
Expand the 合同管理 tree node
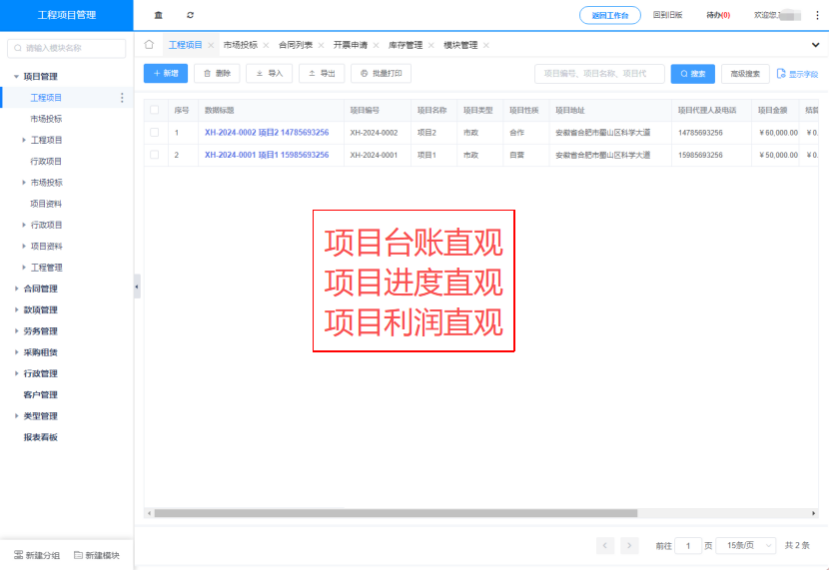click(16, 289)
